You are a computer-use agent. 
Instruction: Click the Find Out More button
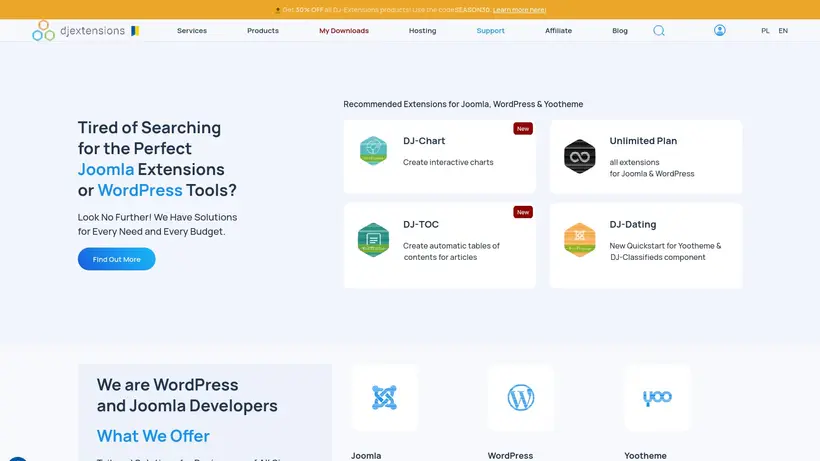117,259
